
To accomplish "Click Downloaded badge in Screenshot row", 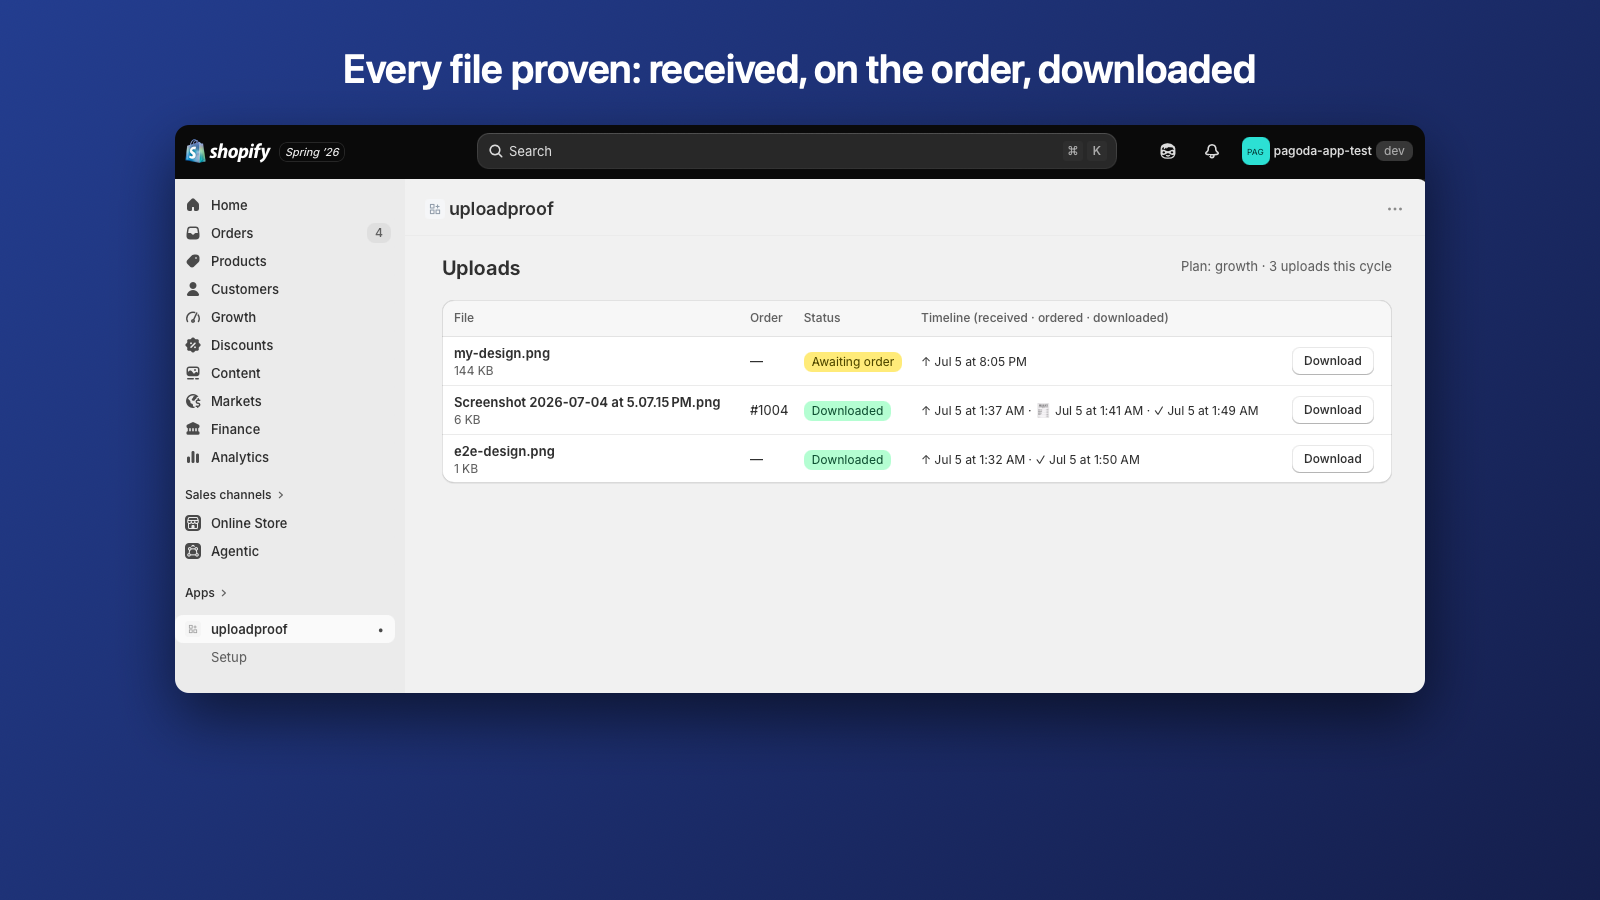I will coord(847,411).
